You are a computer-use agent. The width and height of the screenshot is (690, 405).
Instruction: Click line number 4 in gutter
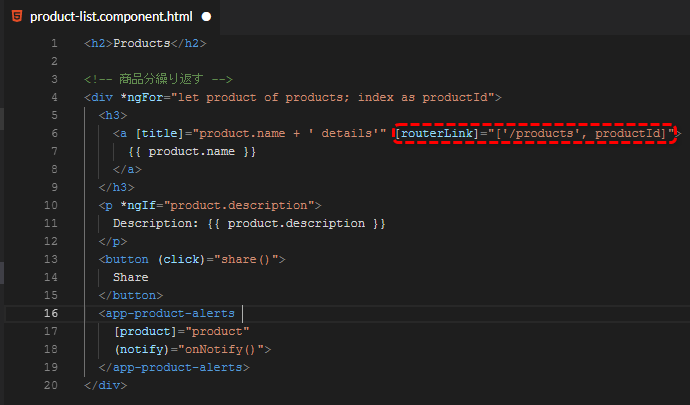[54, 97]
